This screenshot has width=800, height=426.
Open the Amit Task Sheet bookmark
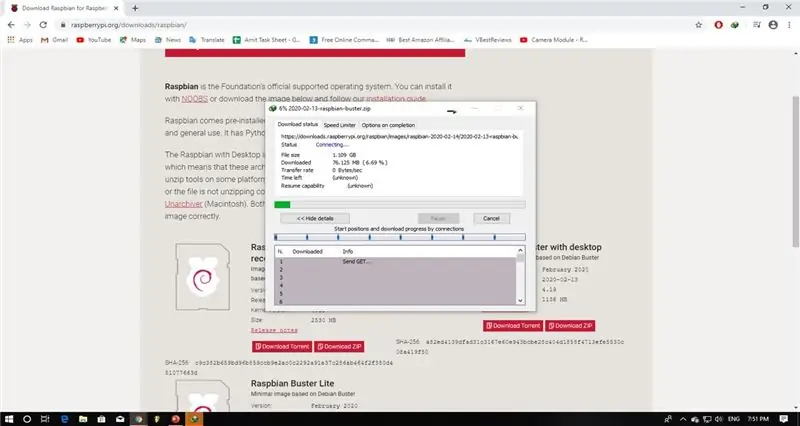click(267, 40)
